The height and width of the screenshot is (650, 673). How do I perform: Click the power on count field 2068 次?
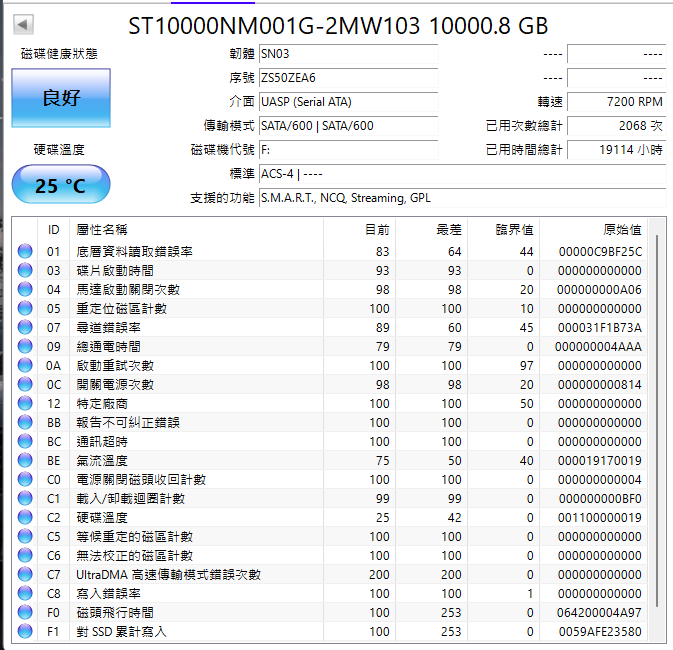(617, 126)
